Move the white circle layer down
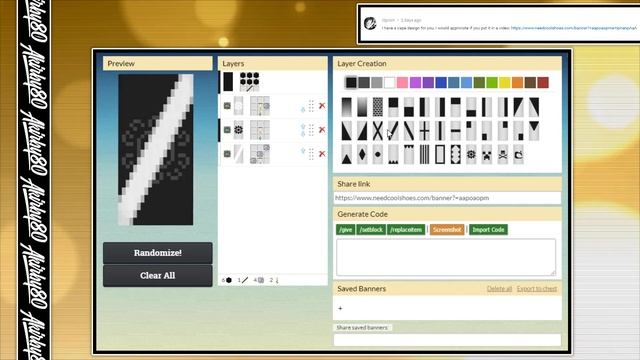Screen dimensions: 640x360 click(303, 109)
